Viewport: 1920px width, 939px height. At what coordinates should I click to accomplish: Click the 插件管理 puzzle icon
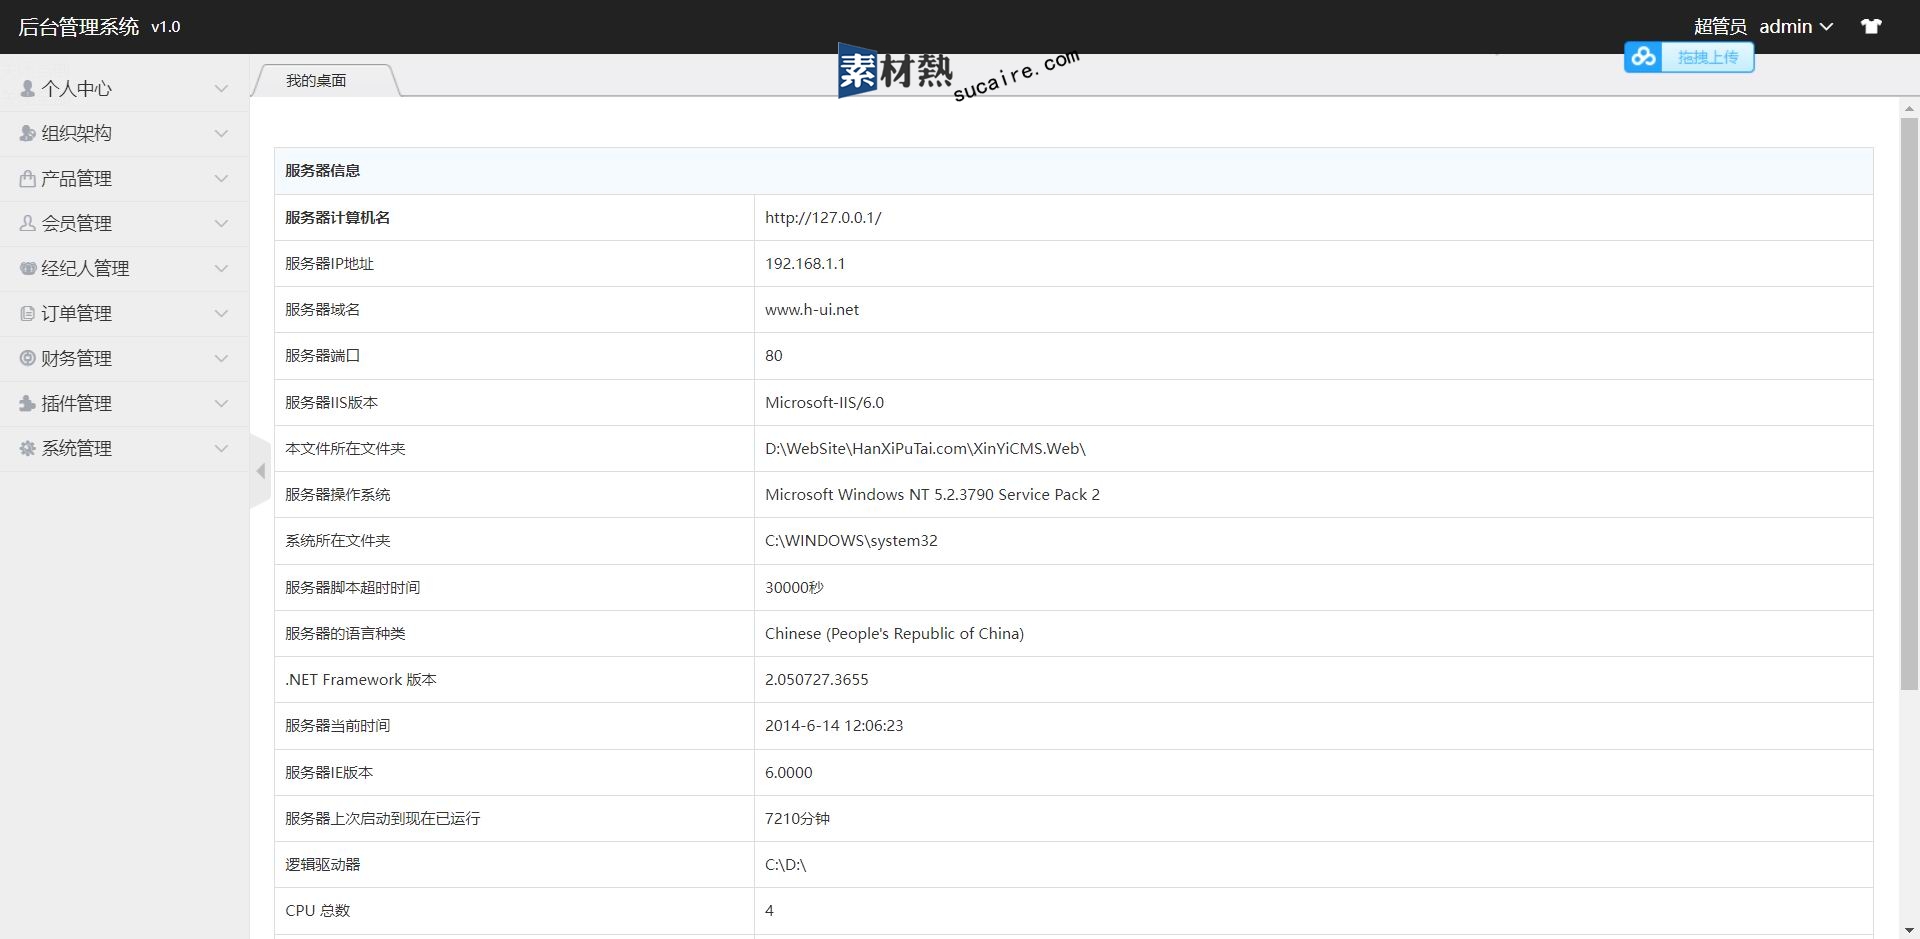click(28, 403)
